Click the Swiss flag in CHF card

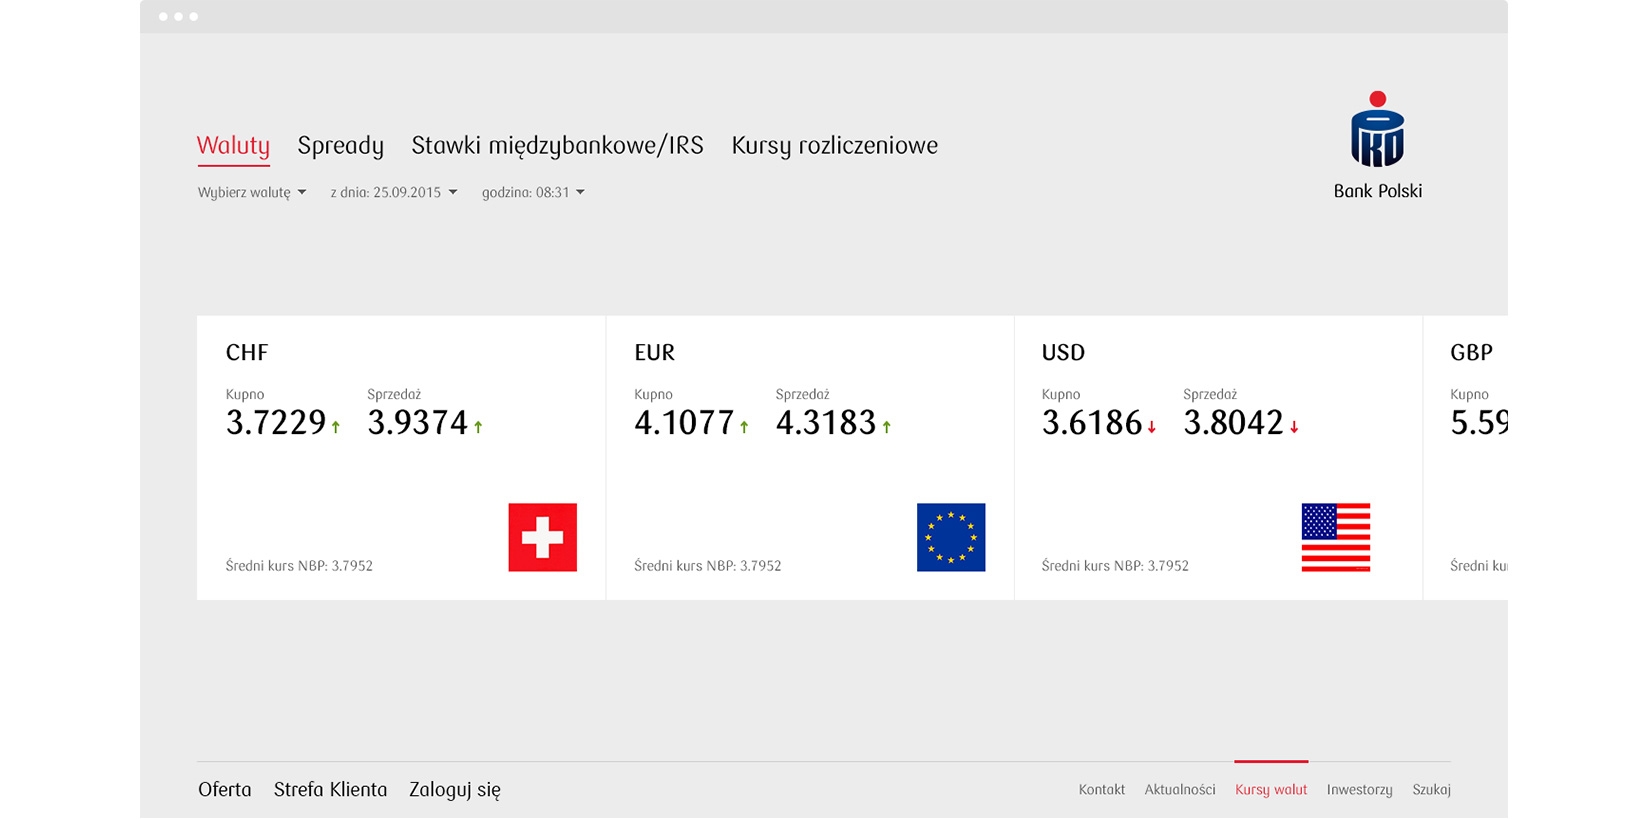coord(542,537)
